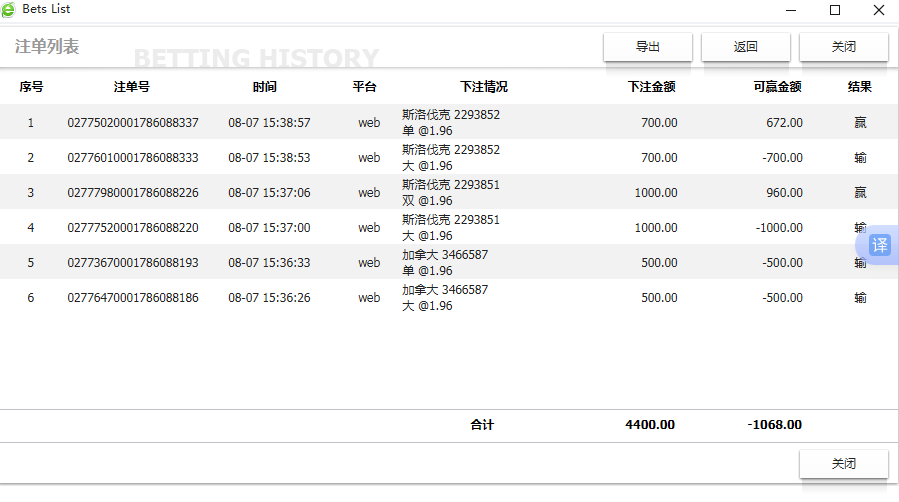Viewport: 899px width, 502px height.
Task: Click time 08-07 15:38:53
Action: [269, 158]
